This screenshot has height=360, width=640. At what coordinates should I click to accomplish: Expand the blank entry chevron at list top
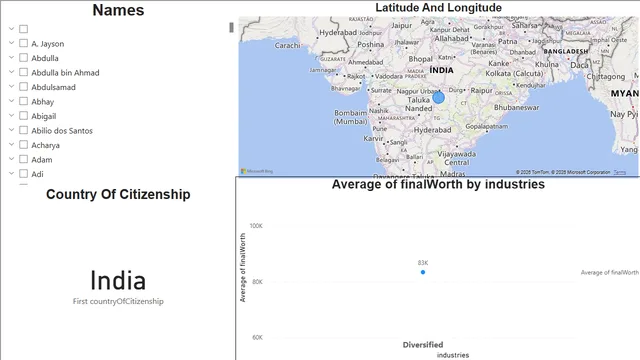coord(11,29)
